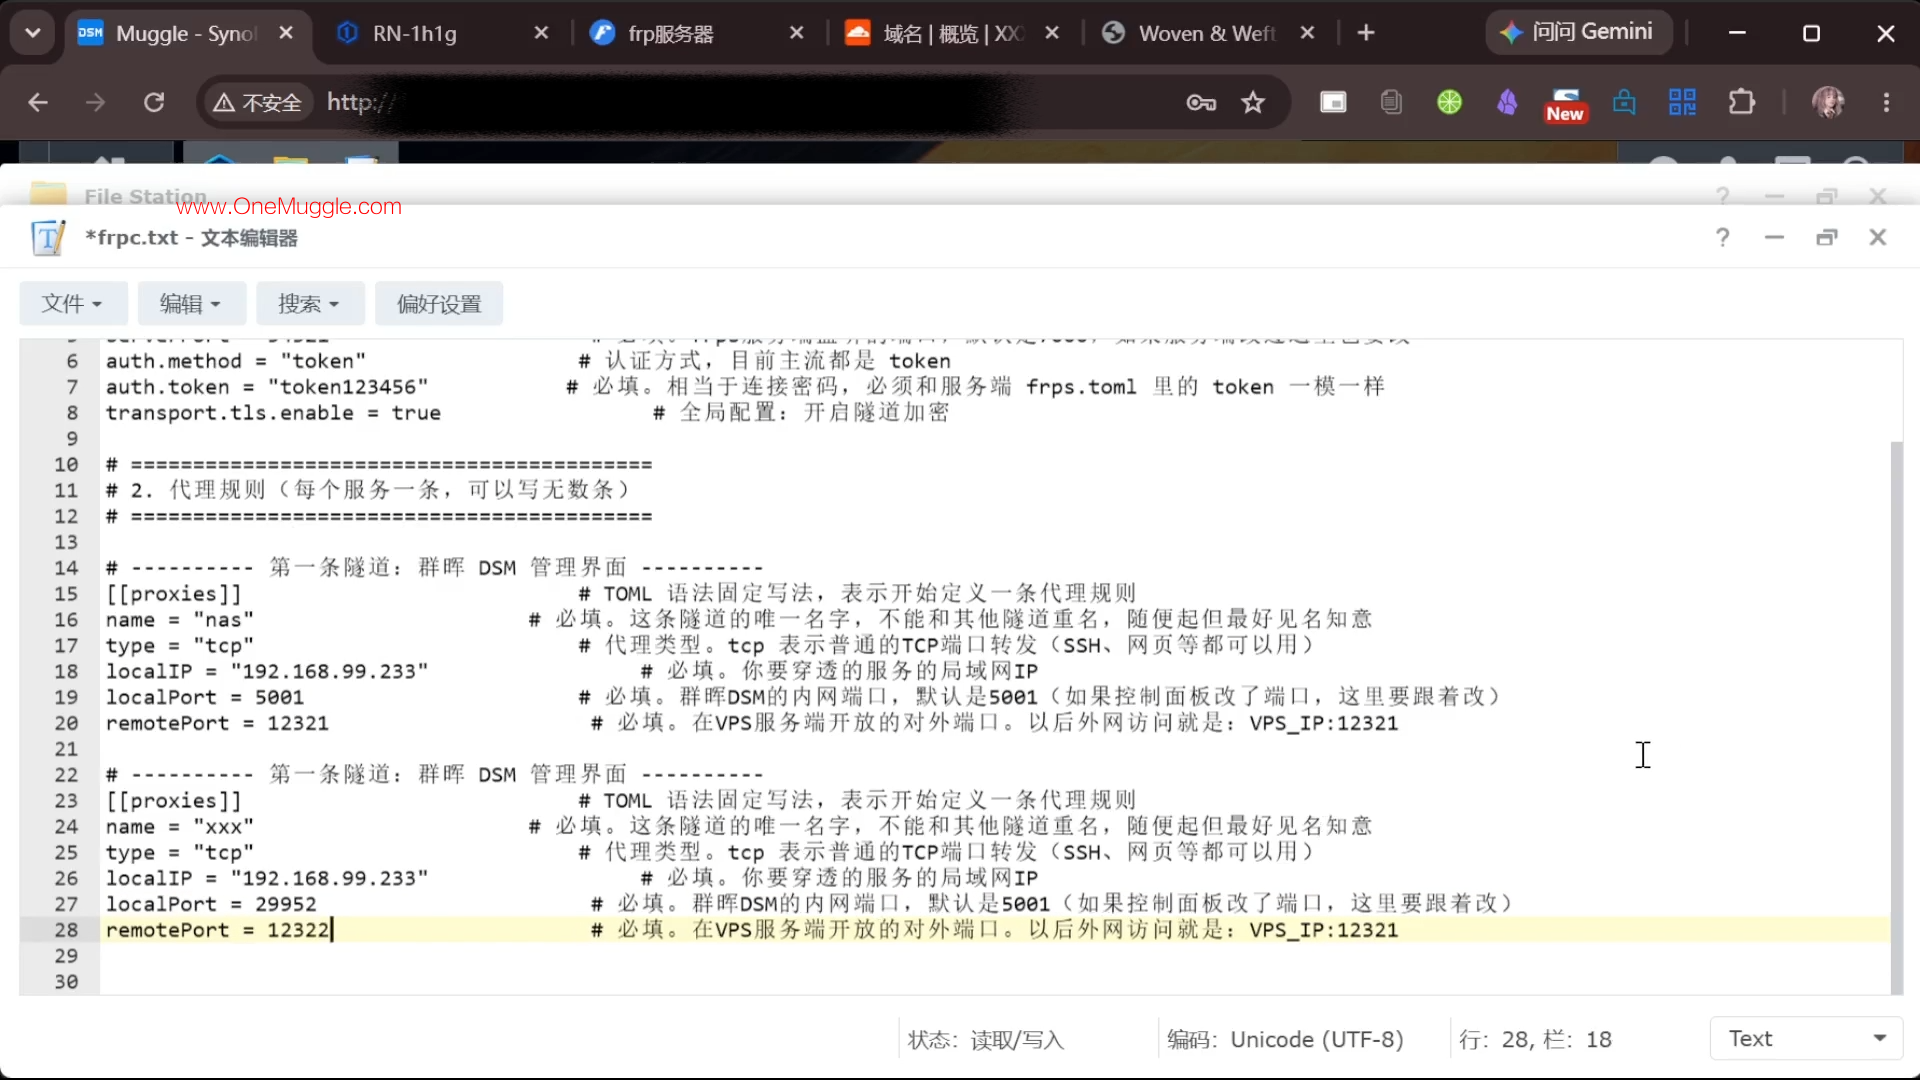Viewport: 1920px width, 1080px height.
Task: Open the tab search chevron
Action: point(33,33)
